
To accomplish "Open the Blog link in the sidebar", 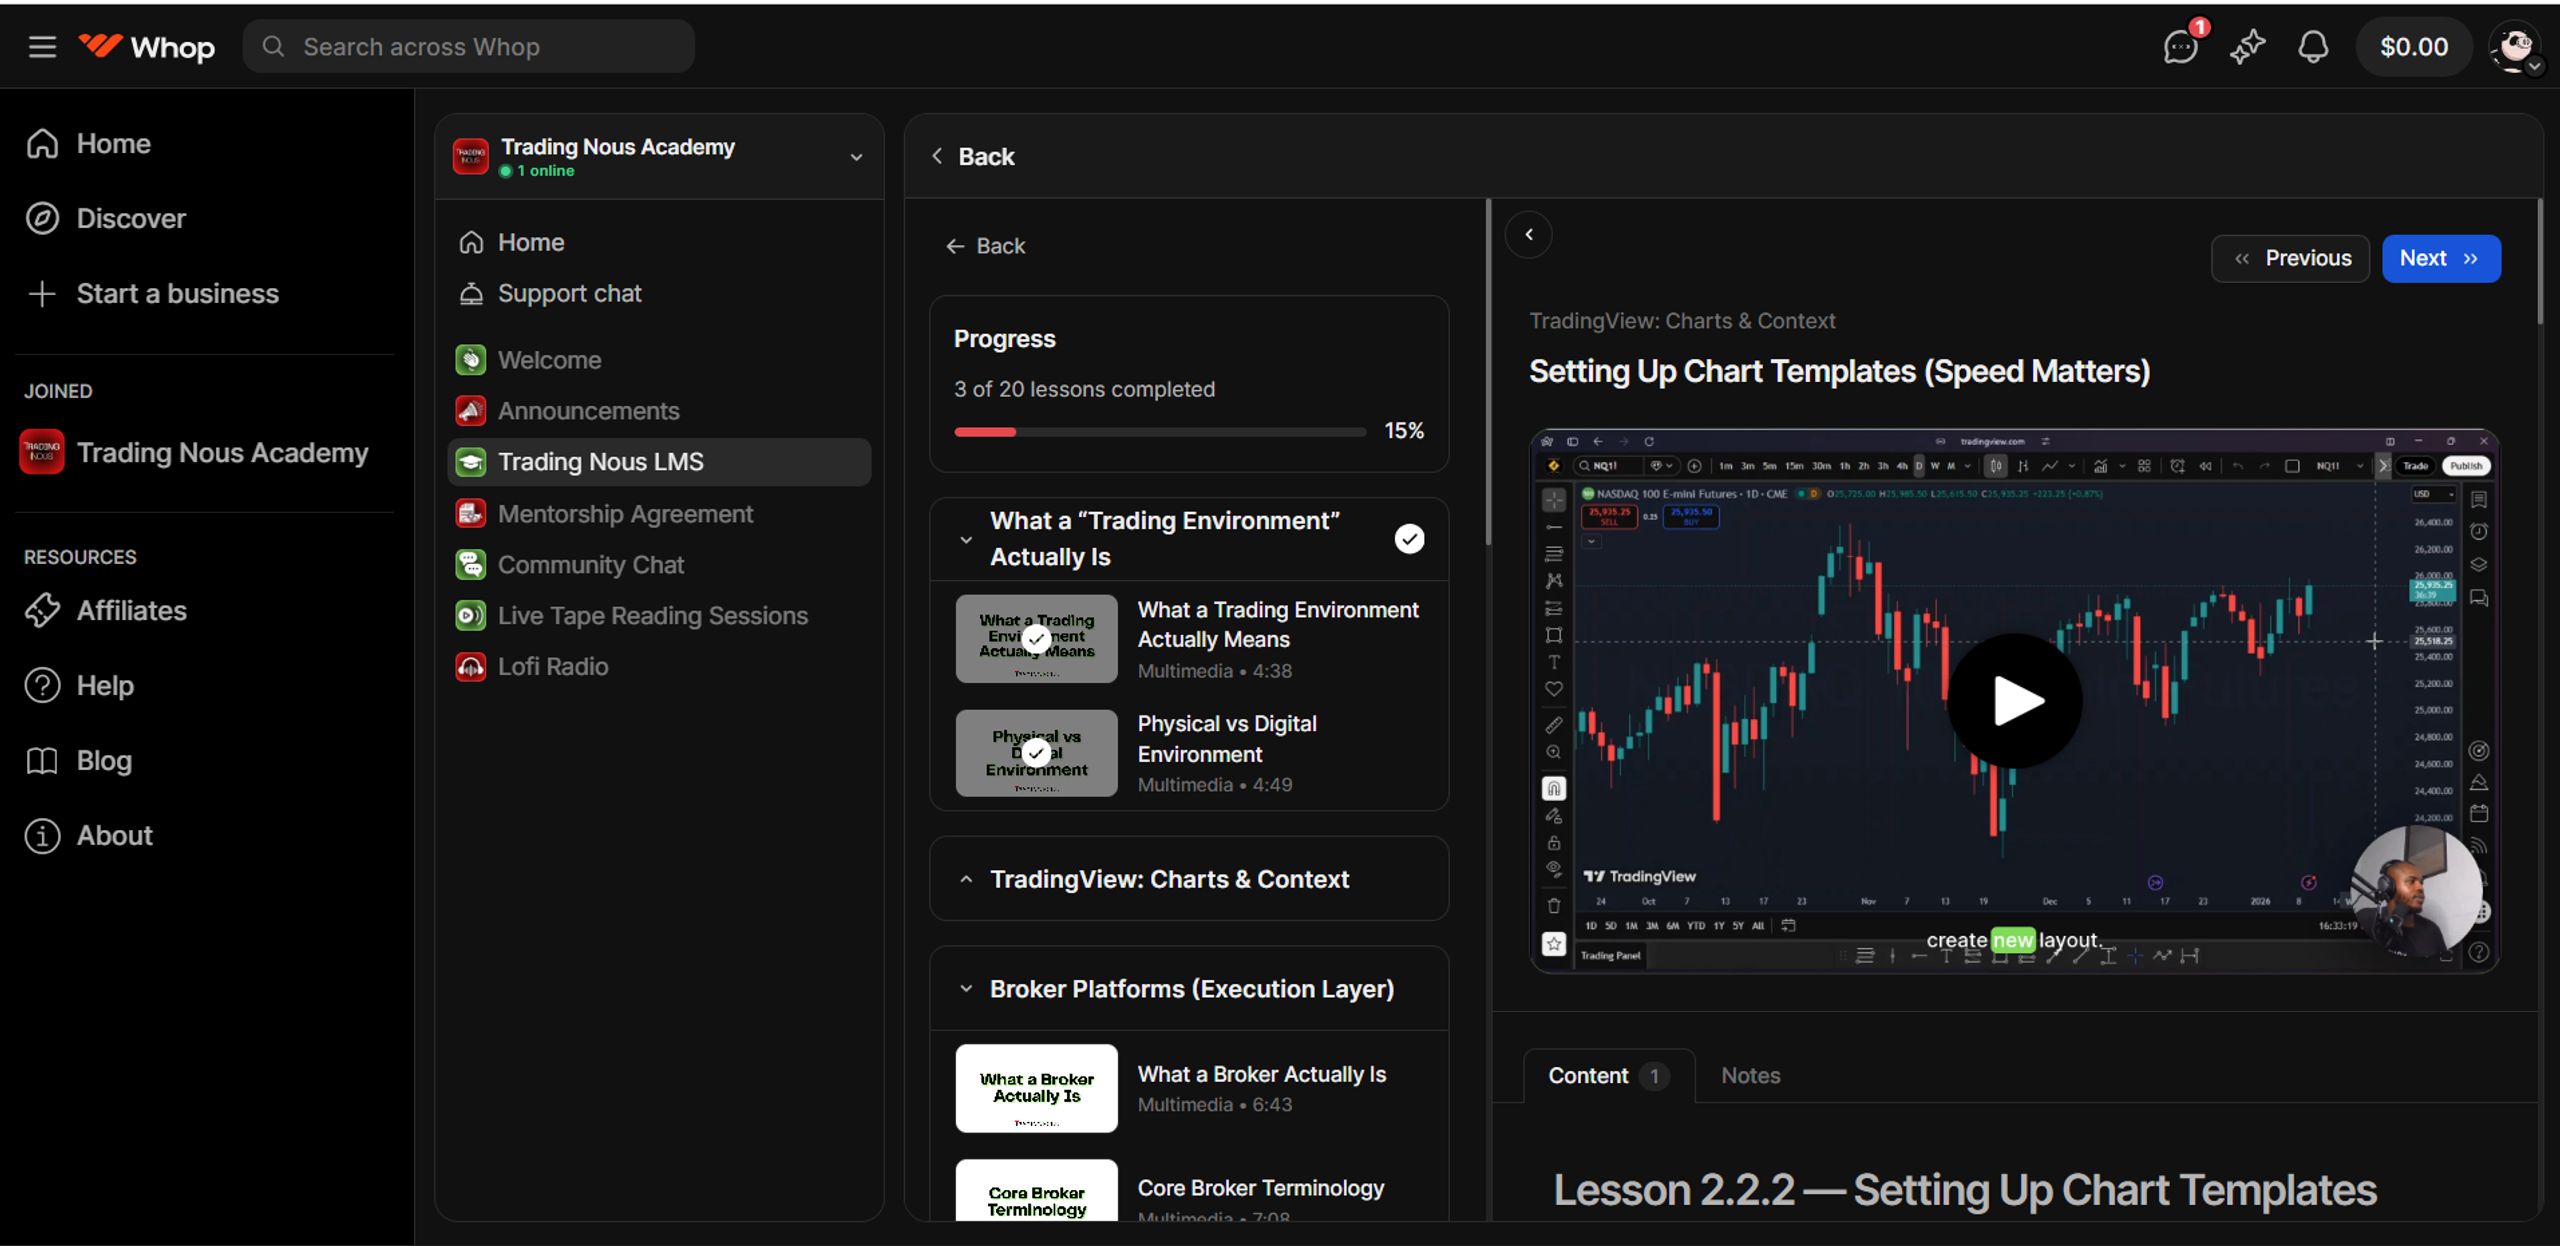I will 104,761.
